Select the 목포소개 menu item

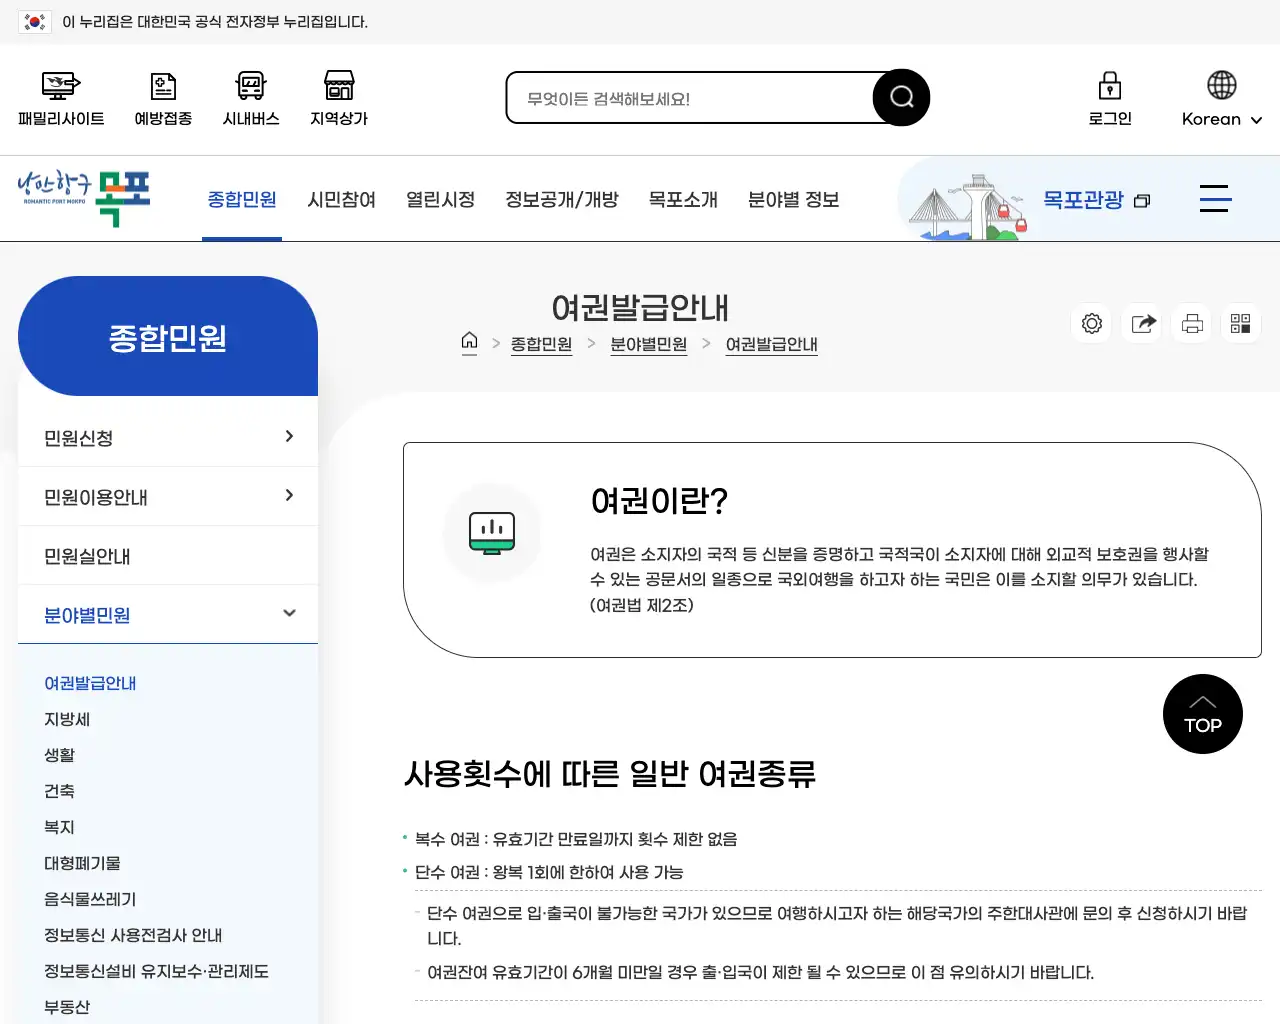(683, 199)
